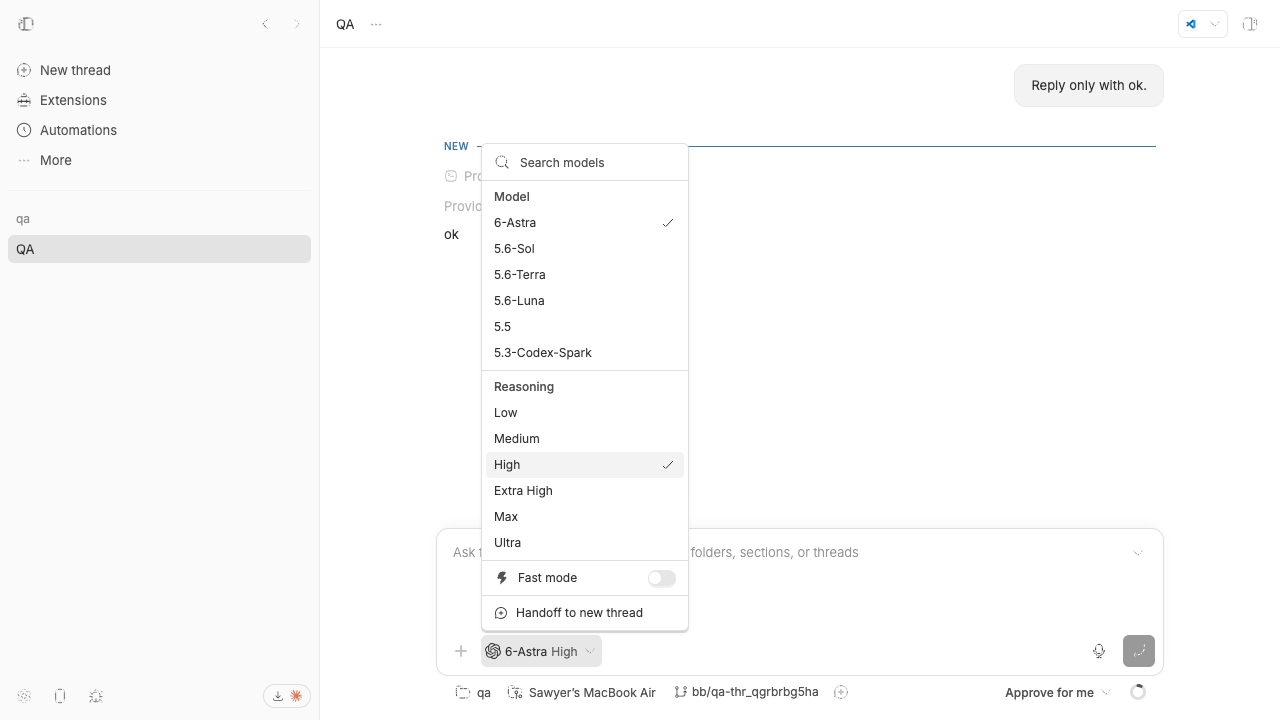Image resolution: width=1280 pixels, height=720 pixels.
Task: Click the context usage ring indicator
Action: click(1138, 692)
